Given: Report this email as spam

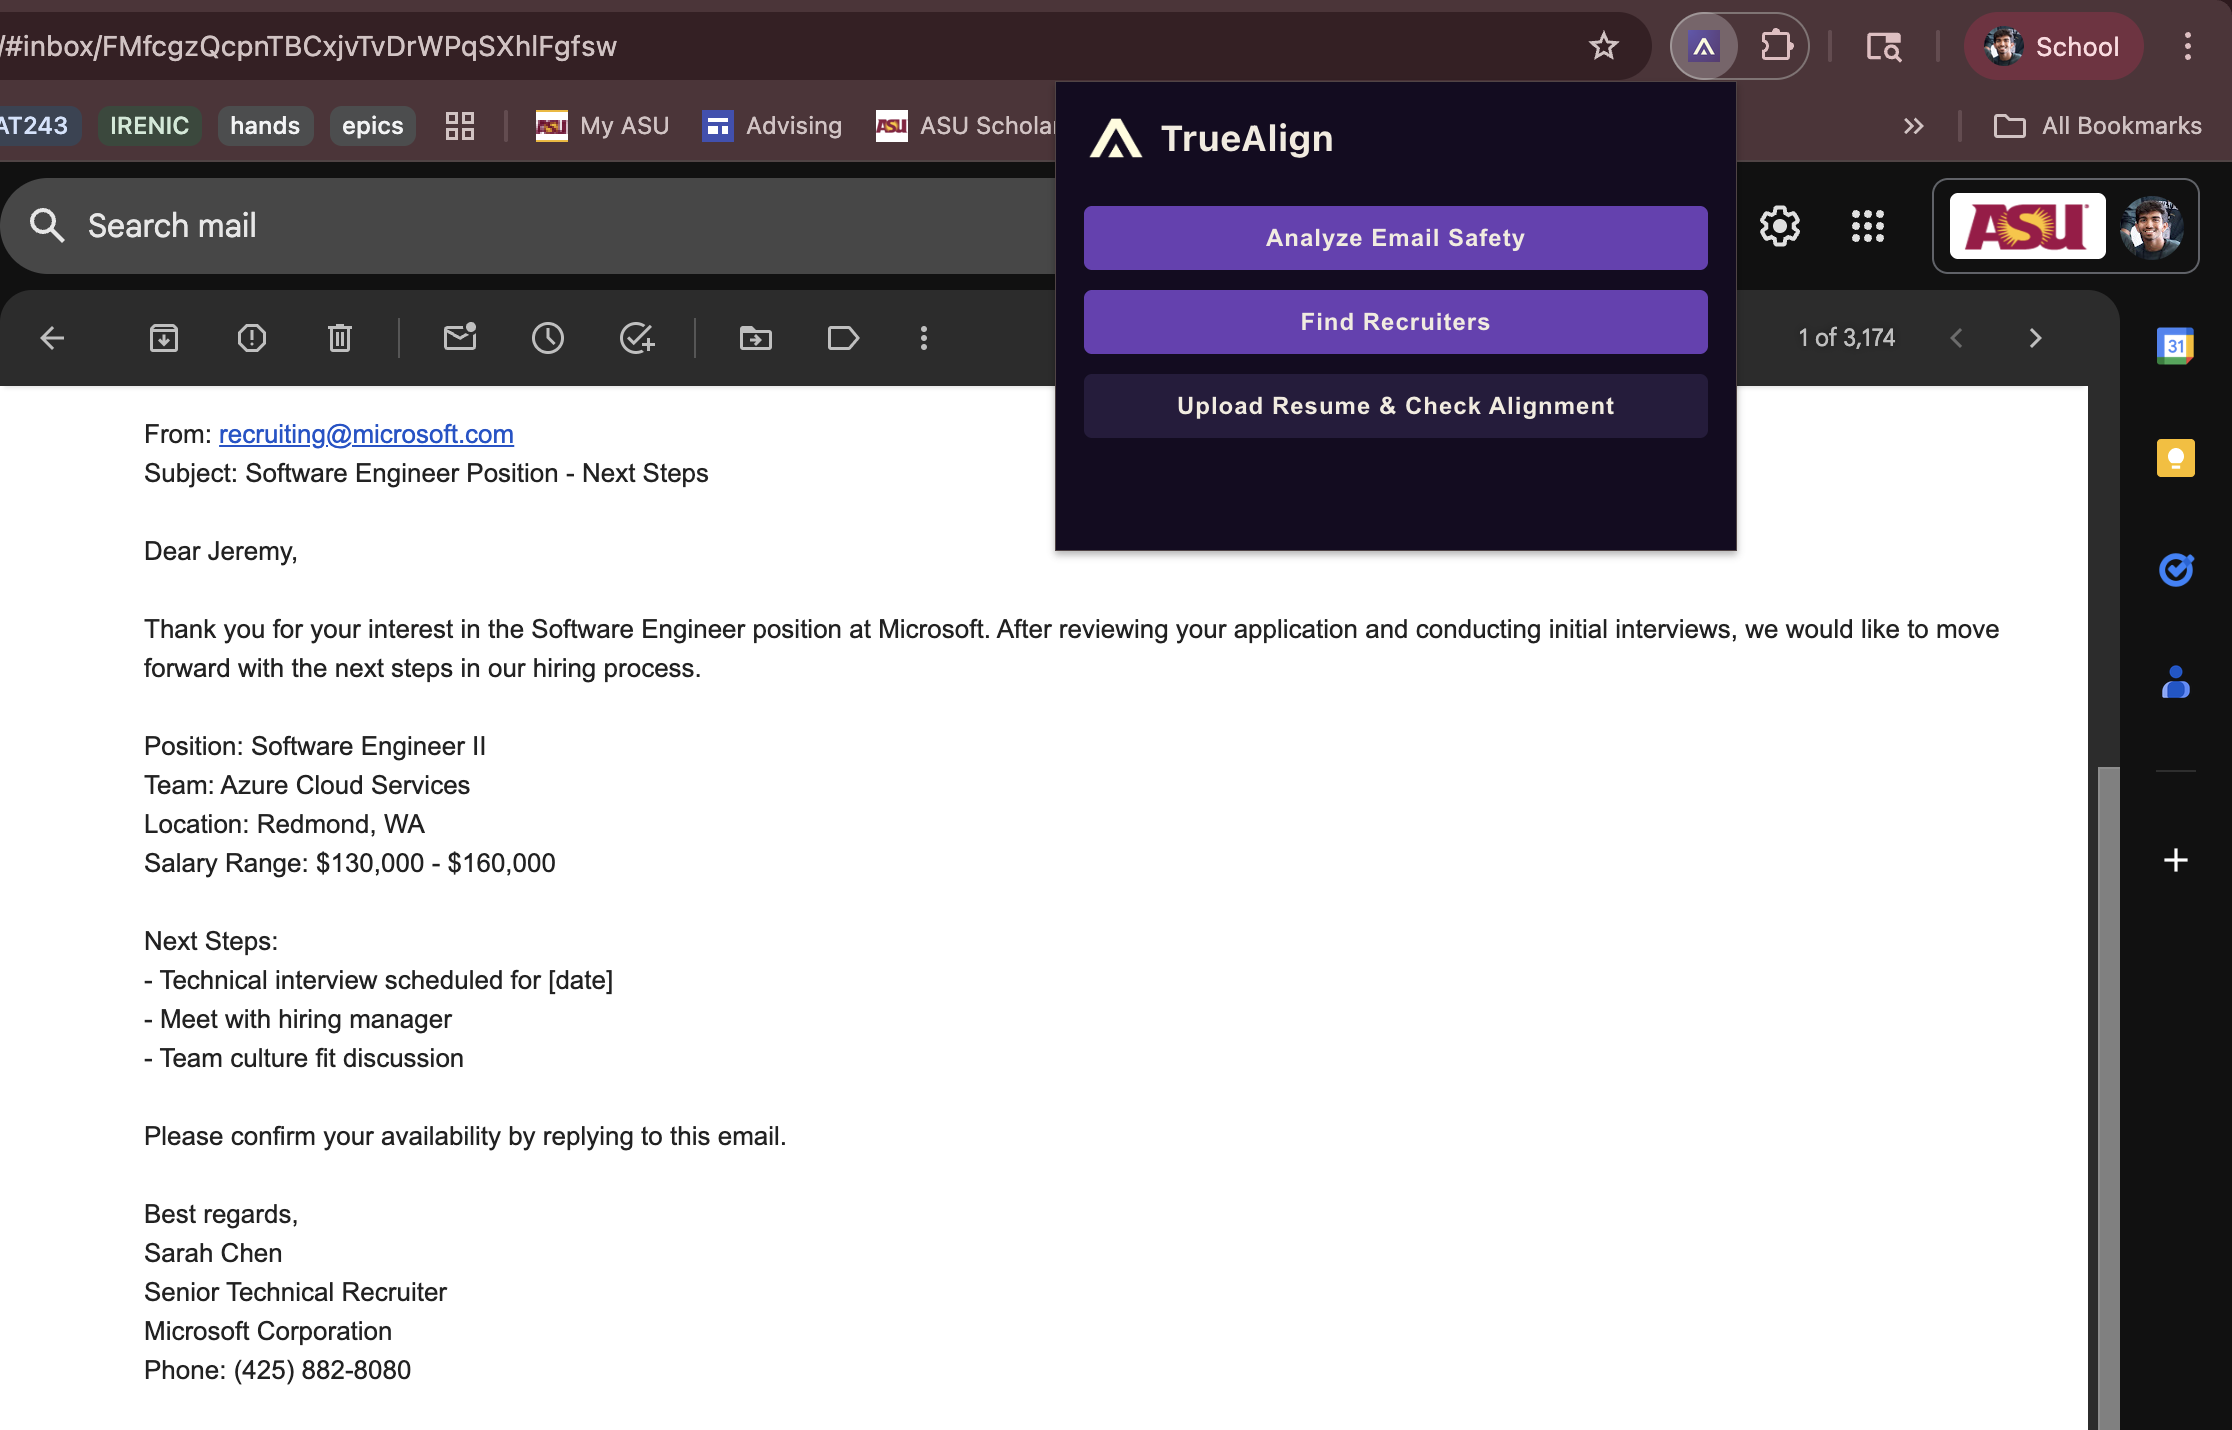Looking at the screenshot, I should coord(252,338).
